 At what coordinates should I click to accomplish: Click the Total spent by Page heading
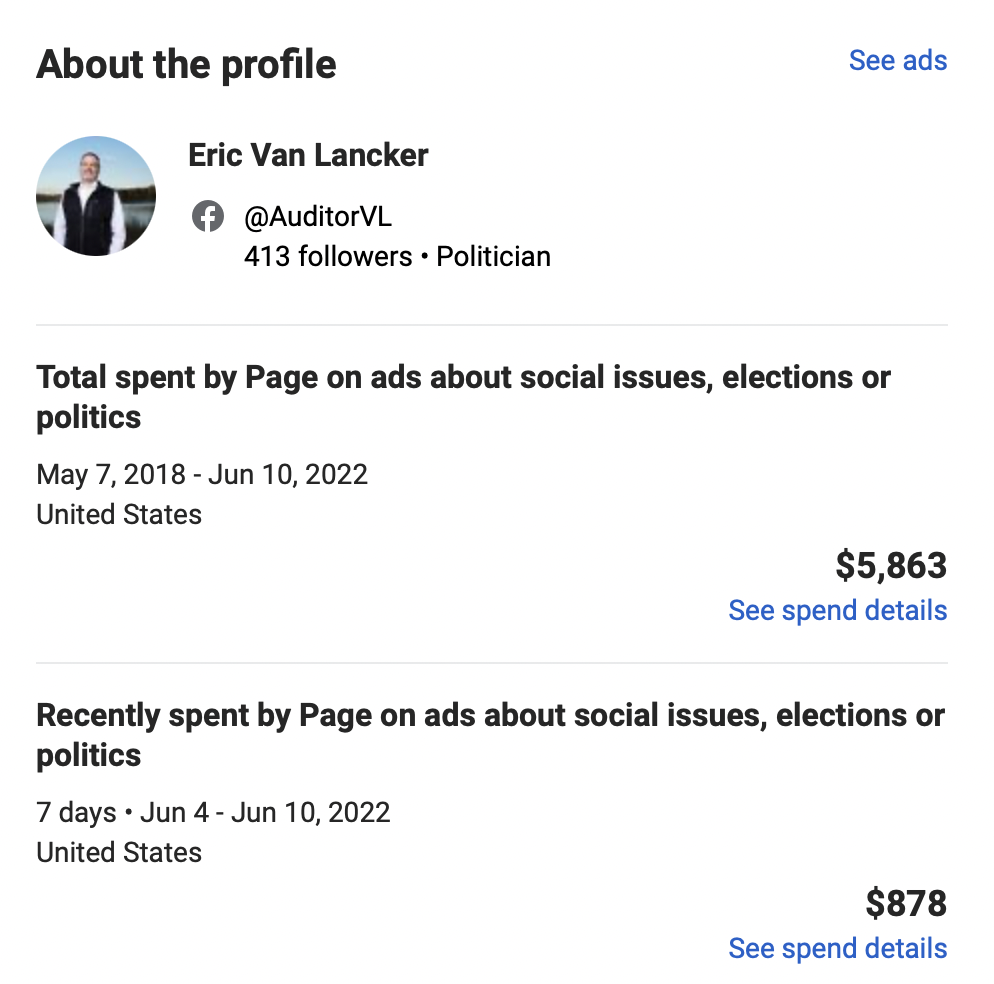[463, 397]
